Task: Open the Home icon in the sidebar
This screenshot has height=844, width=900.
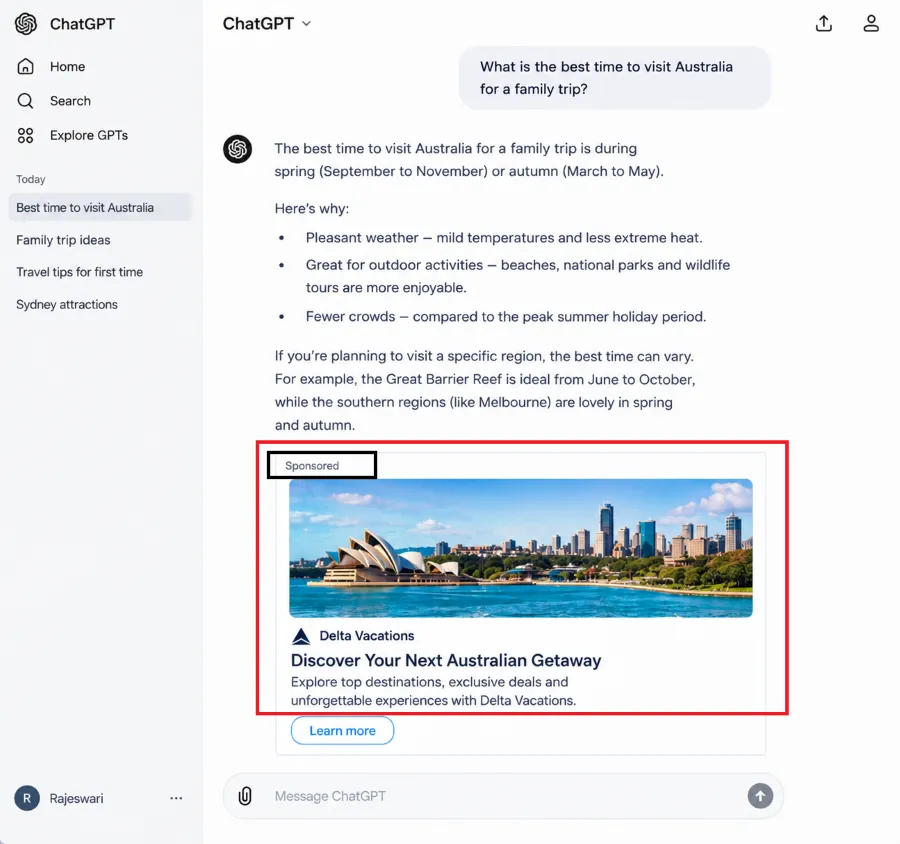Action: tap(25, 67)
